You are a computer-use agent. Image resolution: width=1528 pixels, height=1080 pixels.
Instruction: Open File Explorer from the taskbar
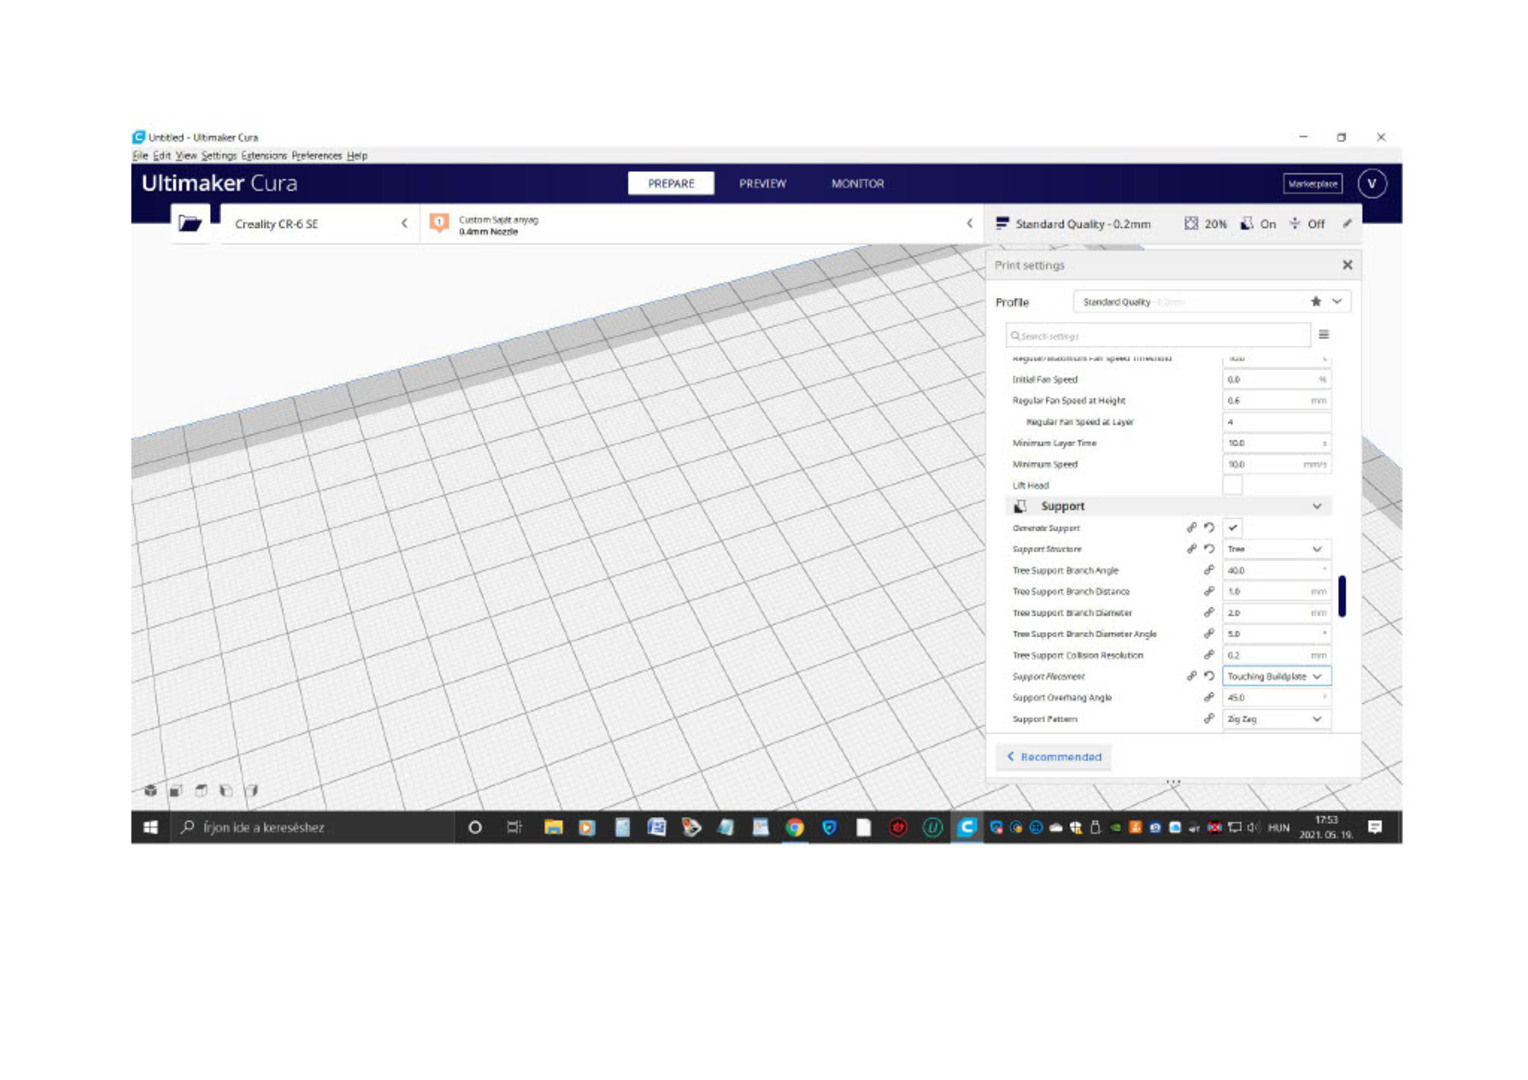pos(553,827)
